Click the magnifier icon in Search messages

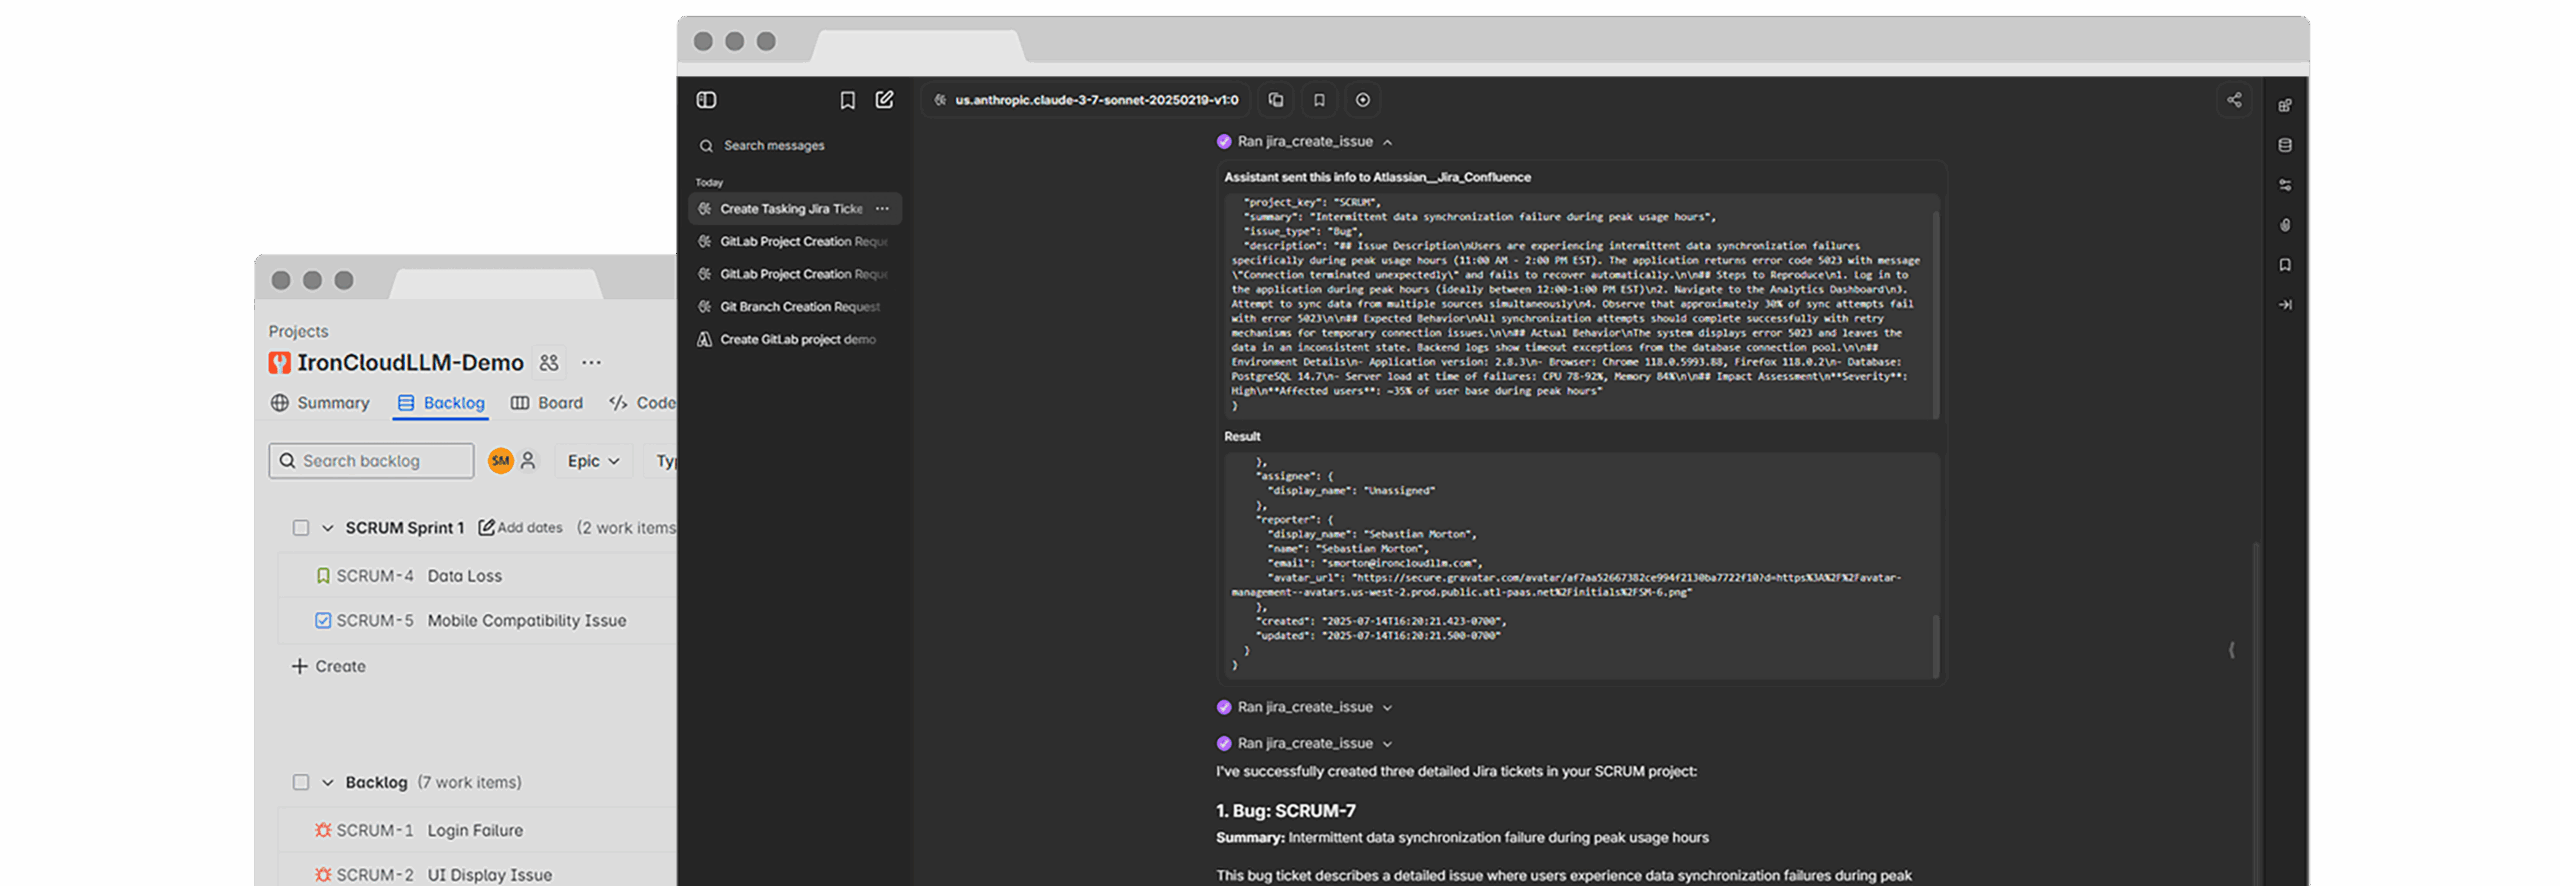(x=706, y=146)
